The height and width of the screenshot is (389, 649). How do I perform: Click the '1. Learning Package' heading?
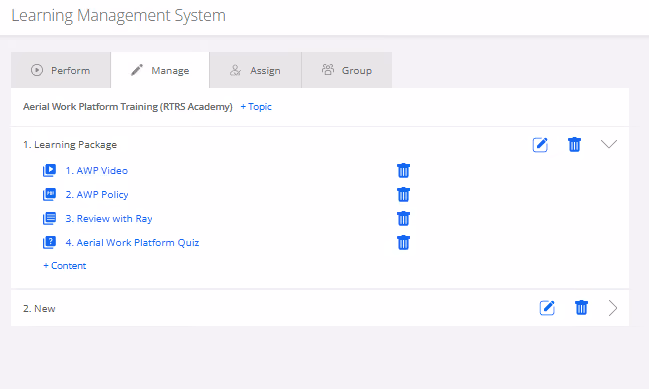click(x=70, y=145)
